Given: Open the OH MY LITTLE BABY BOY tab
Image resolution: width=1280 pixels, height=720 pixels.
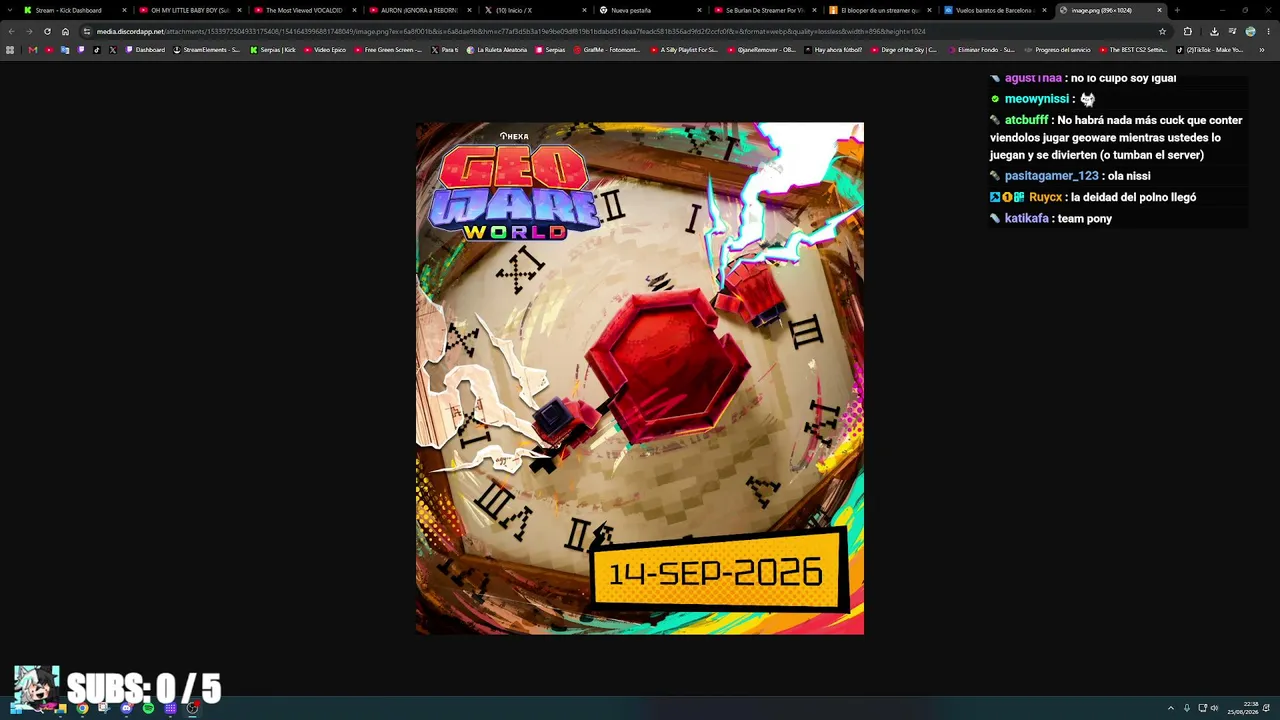Looking at the screenshot, I should (190, 10).
